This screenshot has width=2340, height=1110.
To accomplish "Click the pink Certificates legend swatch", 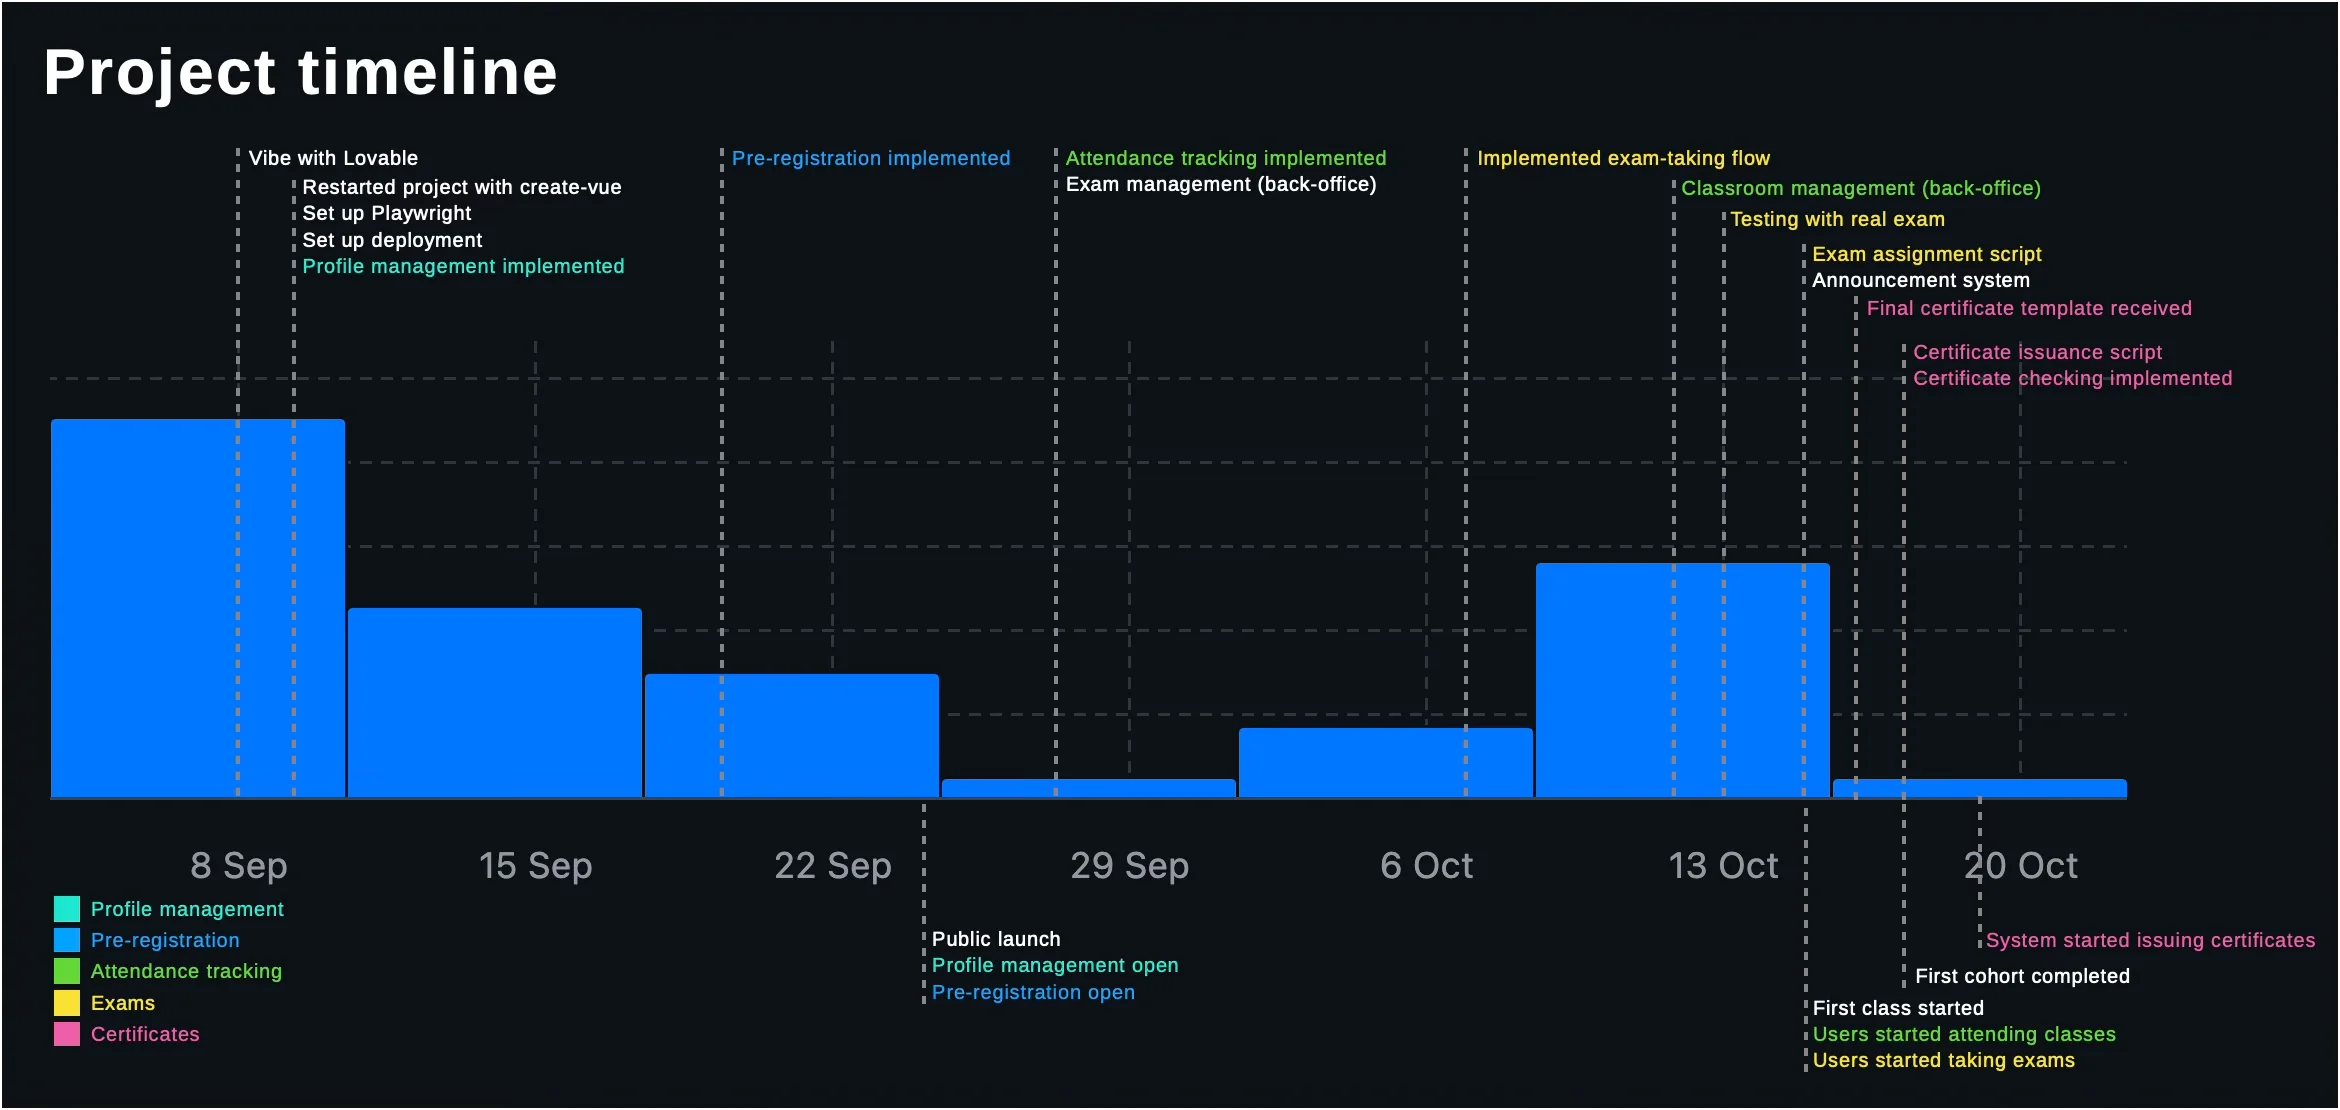I will [67, 1034].
